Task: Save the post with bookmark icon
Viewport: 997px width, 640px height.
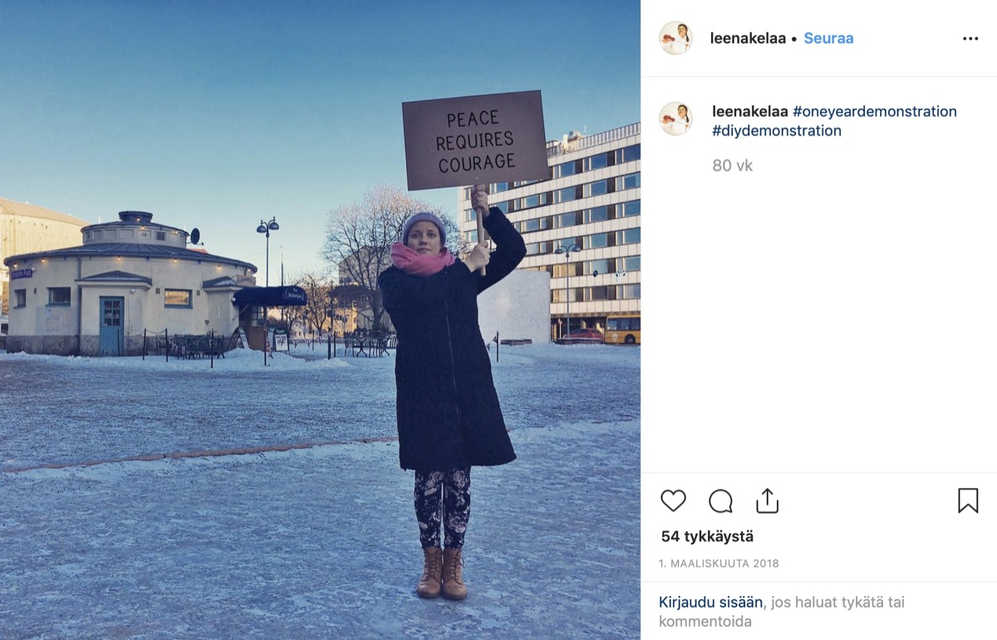Action: [968, 500]
